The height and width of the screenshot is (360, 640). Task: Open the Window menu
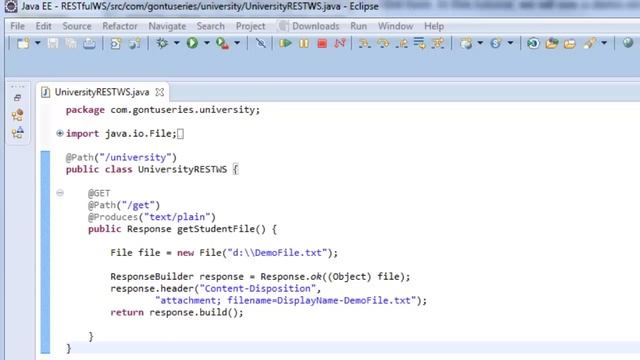pos(396,26)
